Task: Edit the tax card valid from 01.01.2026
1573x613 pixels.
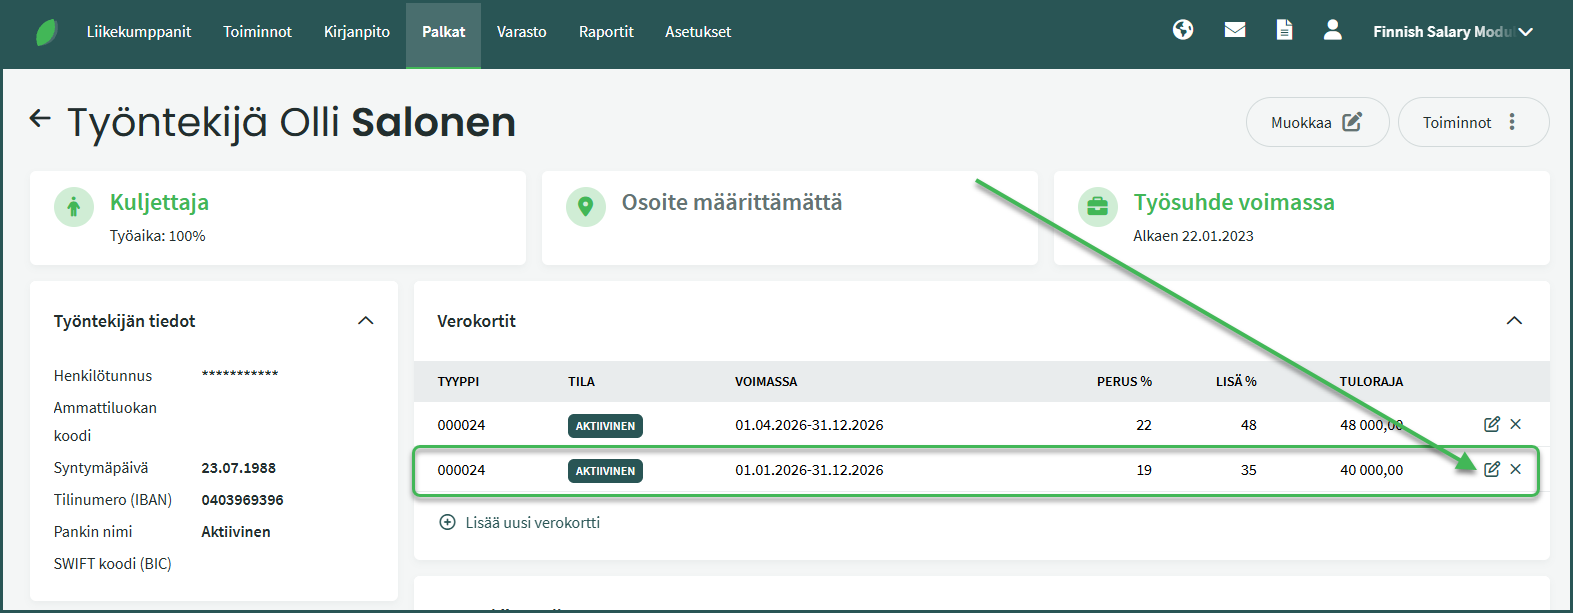Action: point(1491,469)
